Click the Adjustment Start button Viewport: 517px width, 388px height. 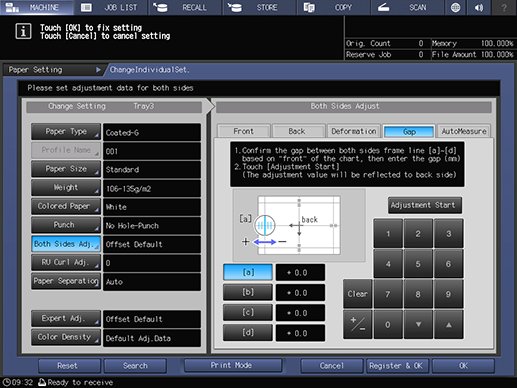(425, 205)
